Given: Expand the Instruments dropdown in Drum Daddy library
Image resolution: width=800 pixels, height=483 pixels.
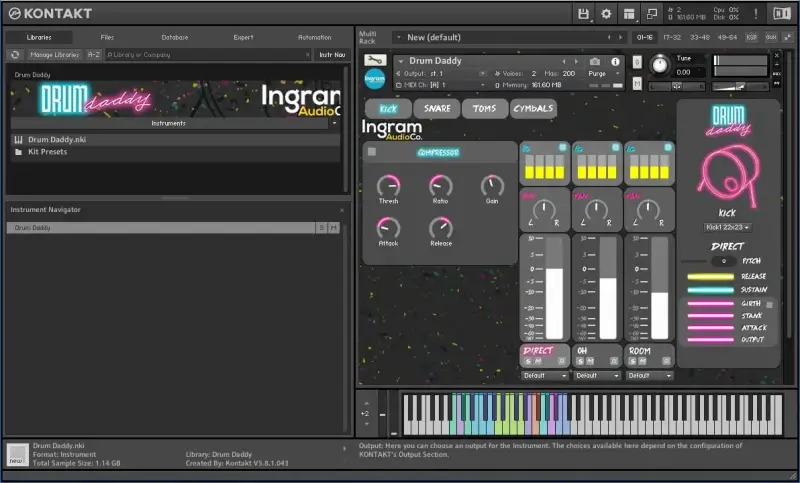Looking at the screenshot, I should (335, 123).
